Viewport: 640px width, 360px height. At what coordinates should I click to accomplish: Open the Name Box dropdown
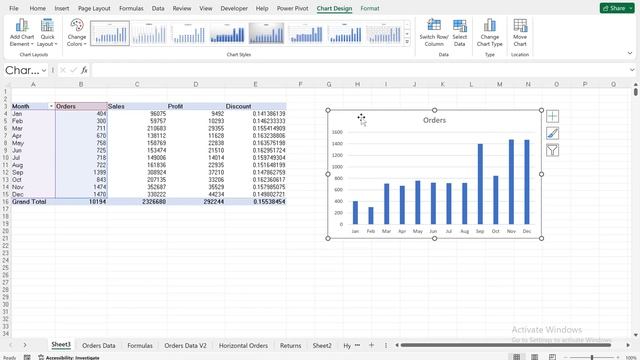(x=44, y=70)
